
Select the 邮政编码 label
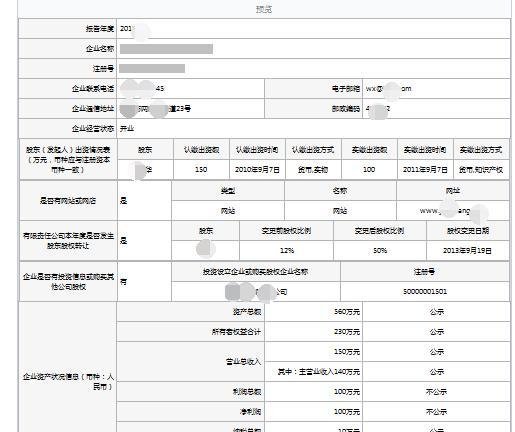point(346,109)
